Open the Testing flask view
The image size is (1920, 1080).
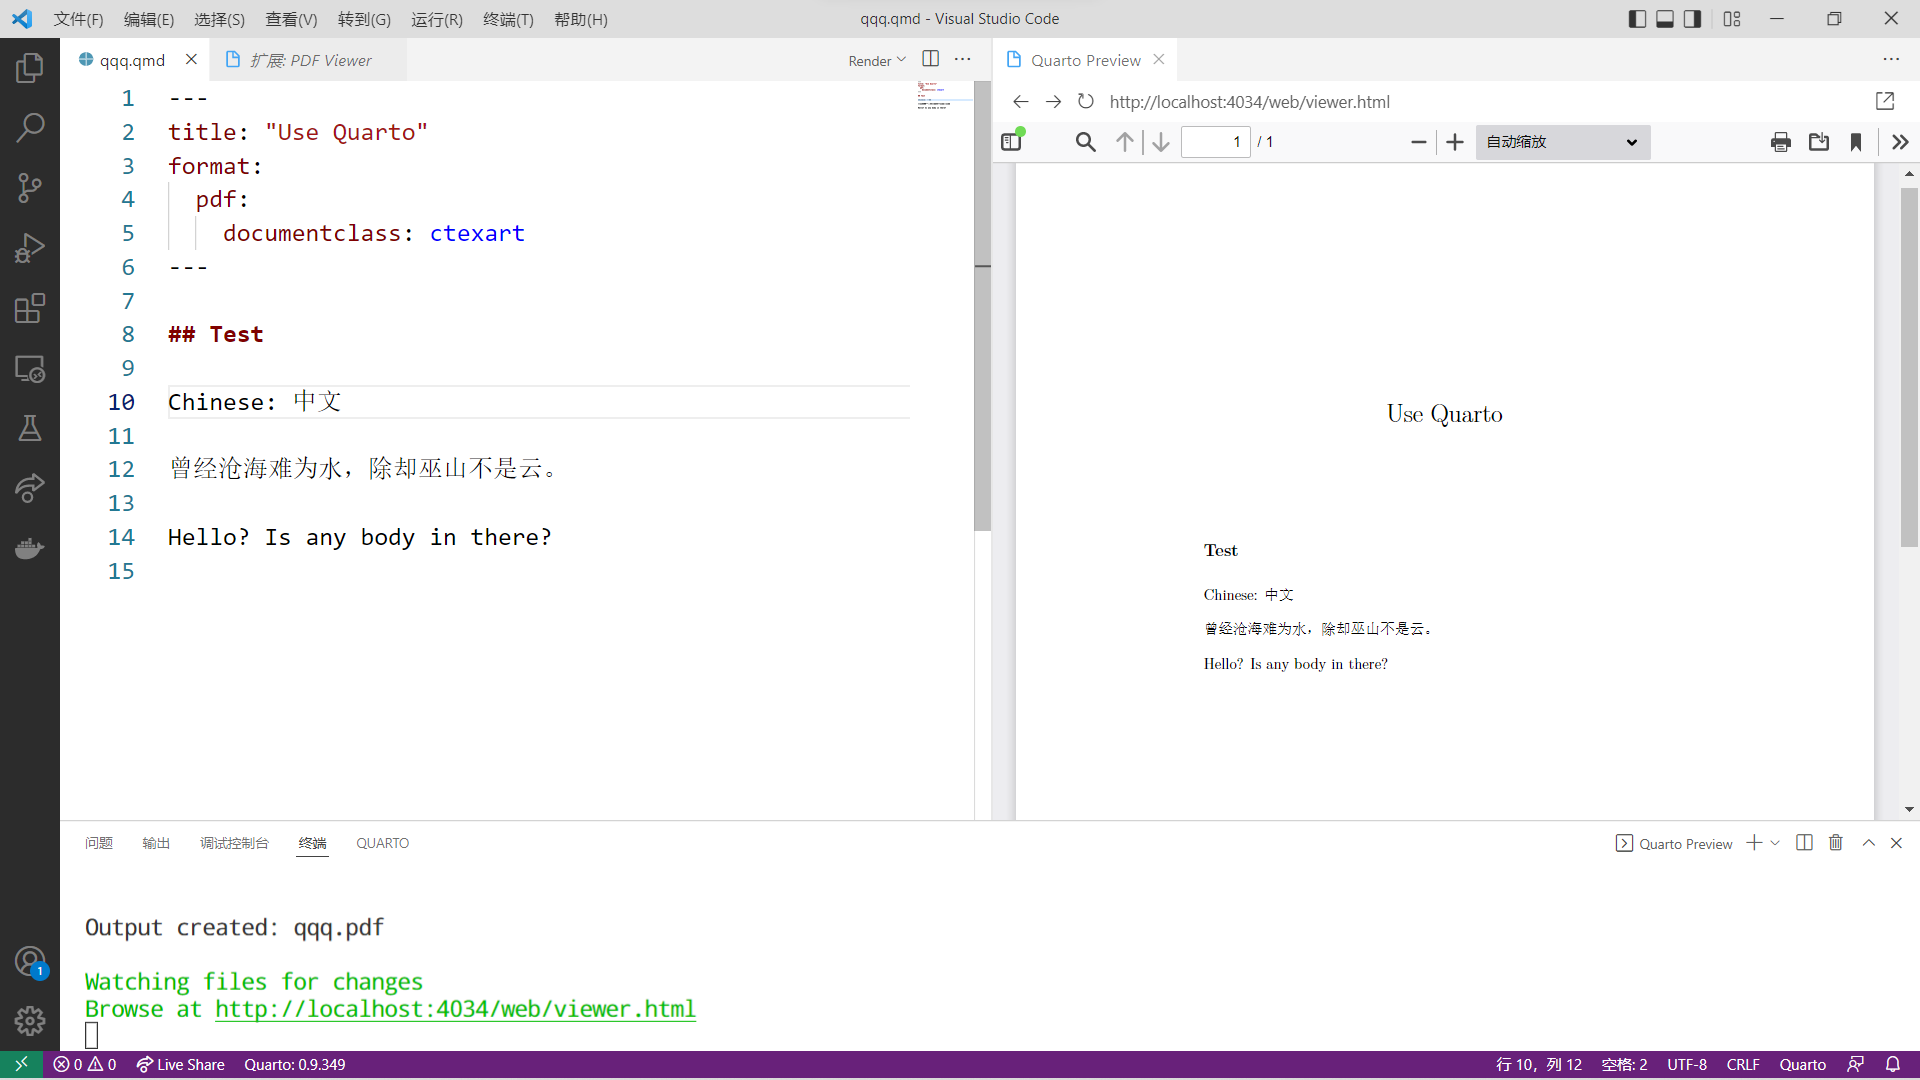[30, 428]
